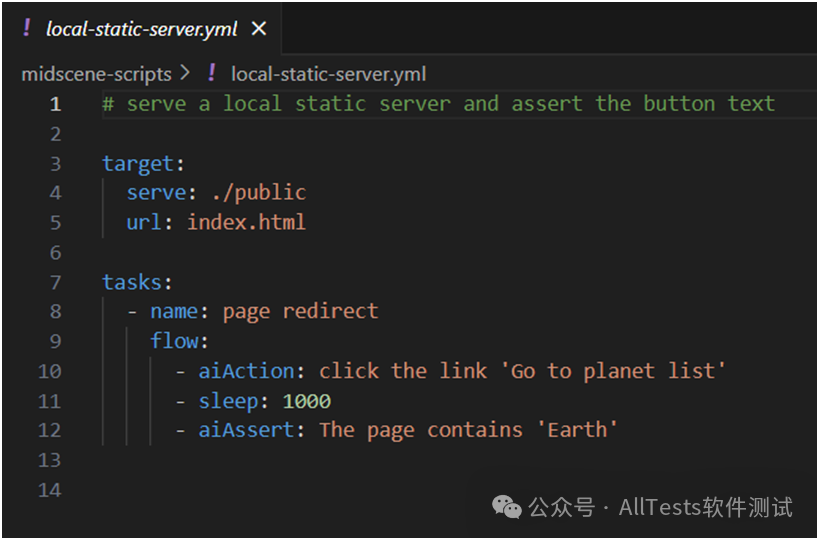The image size is (819, 540).
Task: Click the aiAction key on line 10
Action: coord(247,371)
